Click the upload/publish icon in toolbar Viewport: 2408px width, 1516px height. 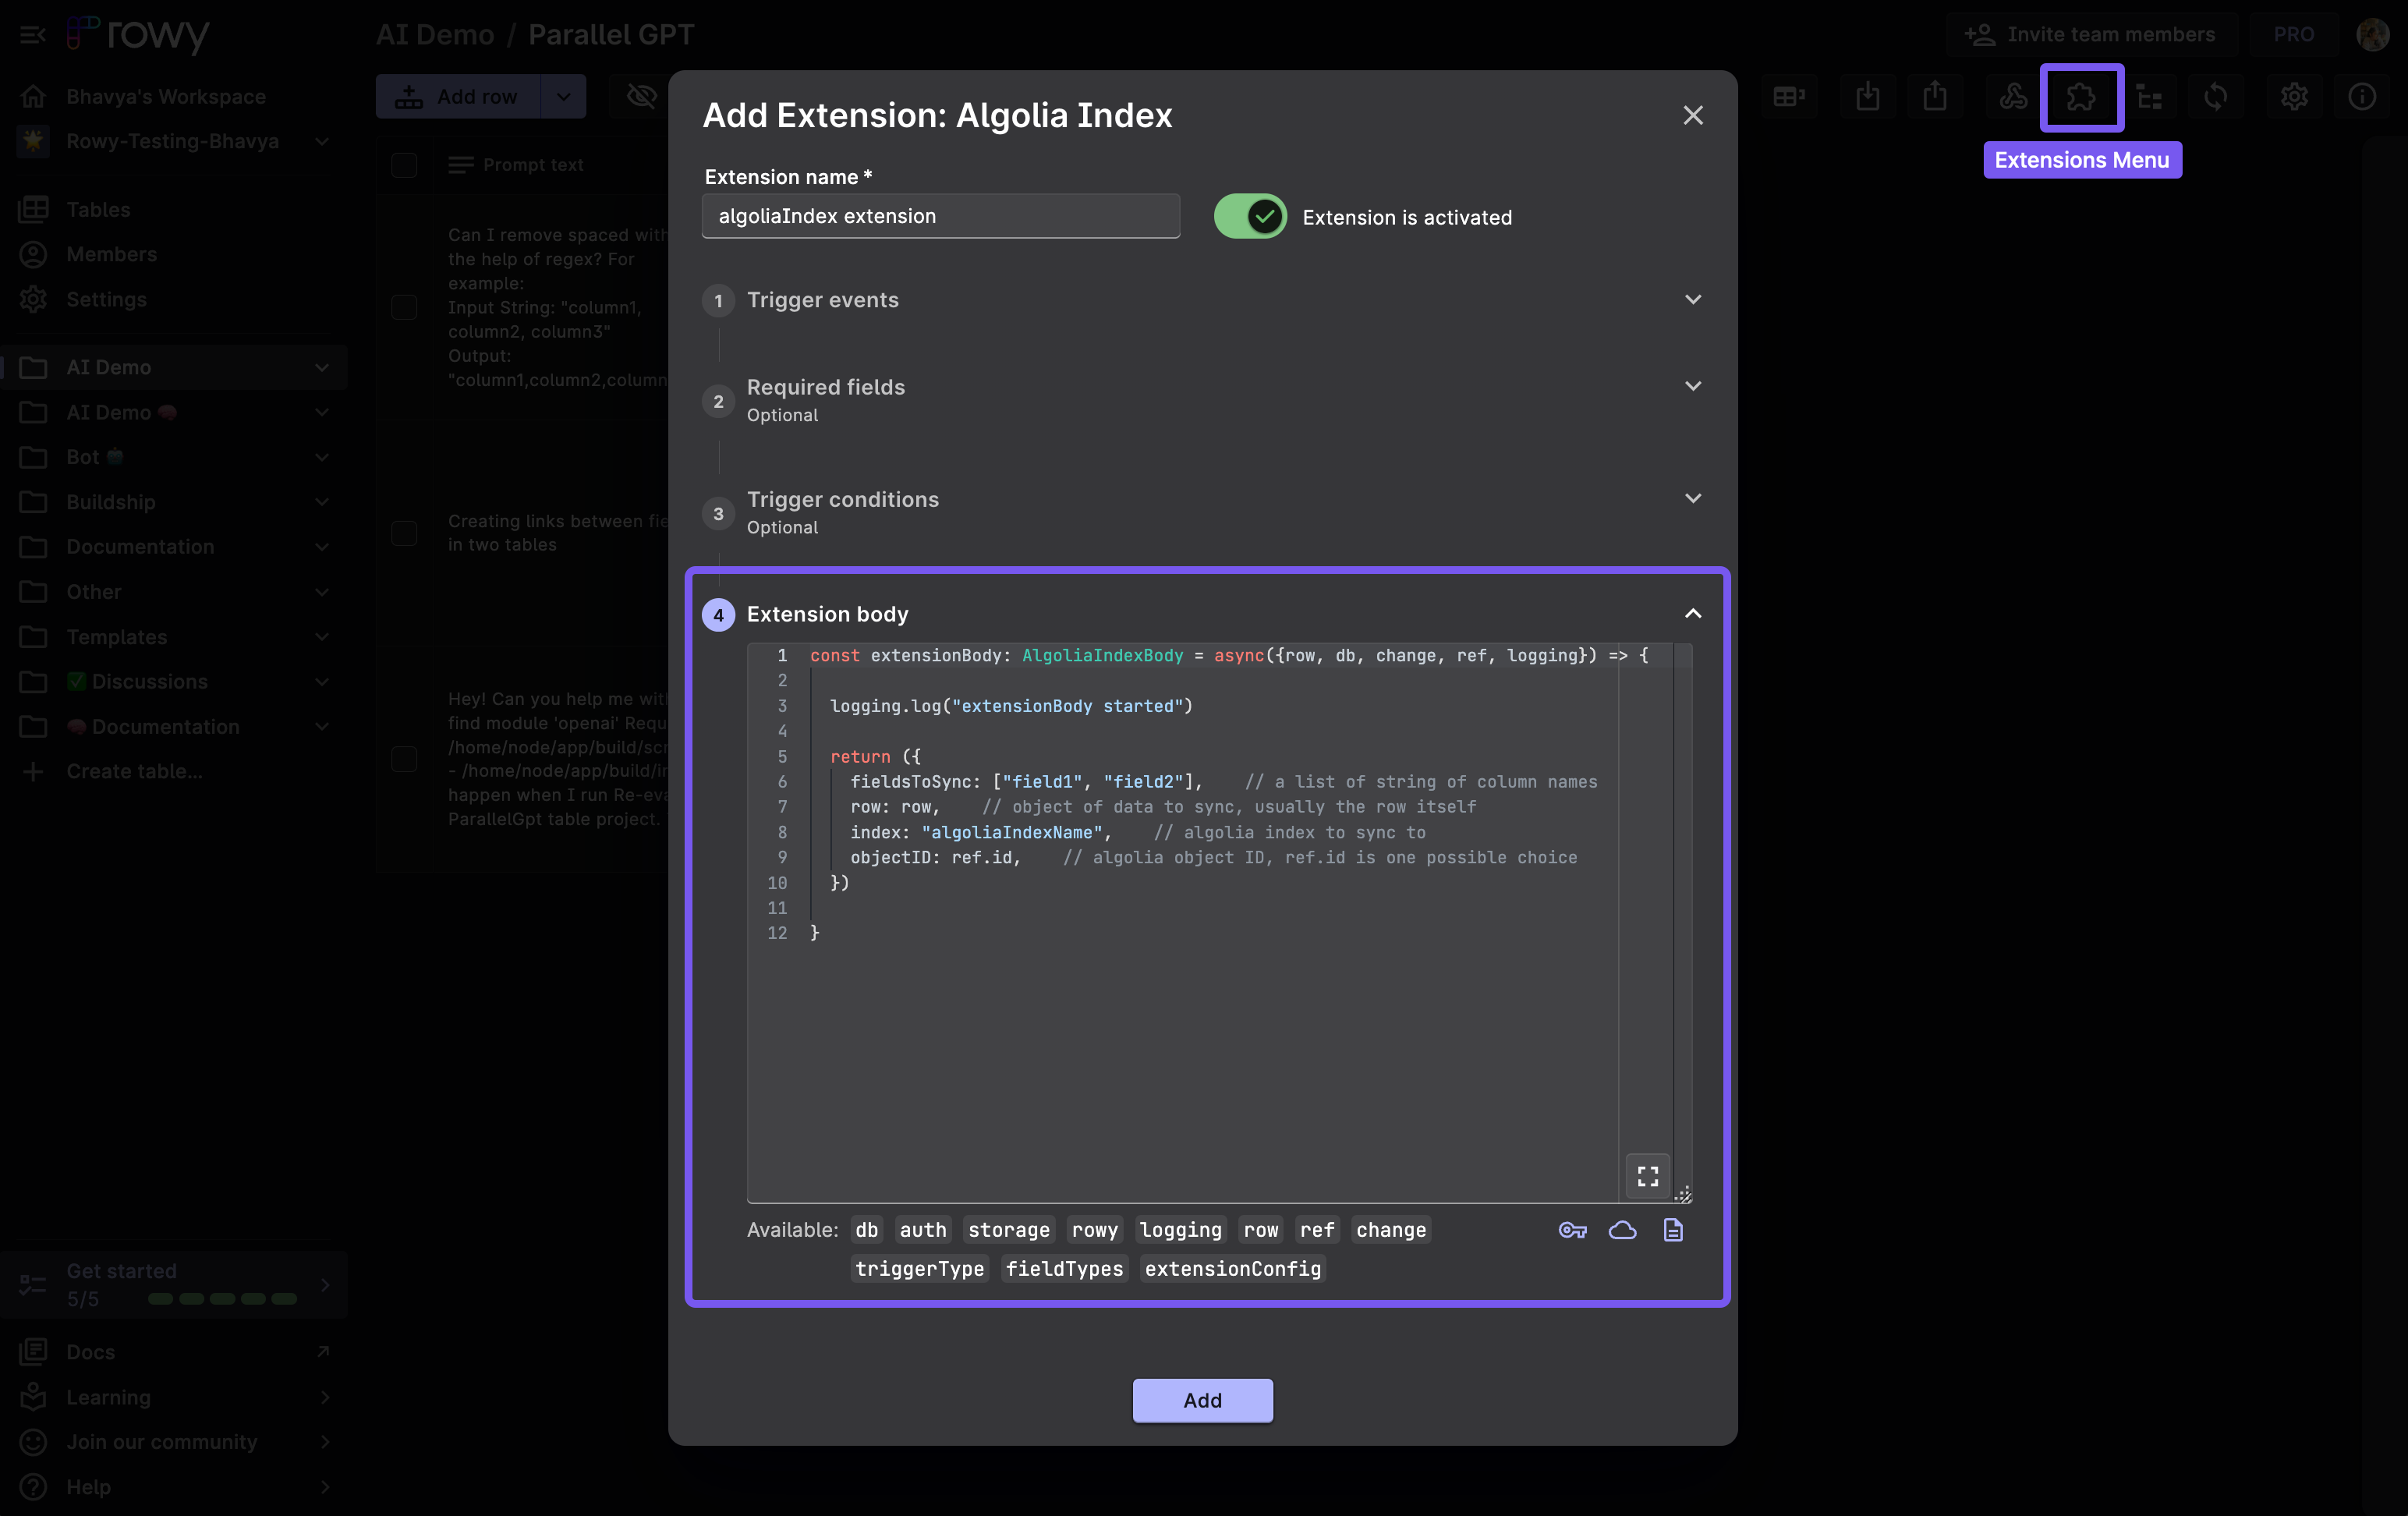[x=1933, y=94]
